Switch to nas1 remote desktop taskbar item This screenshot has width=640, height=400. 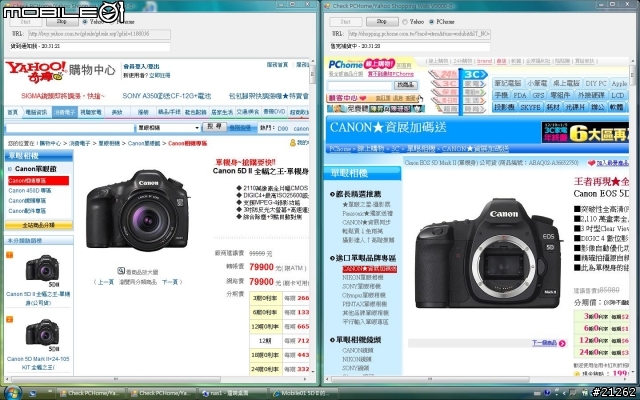231,393
